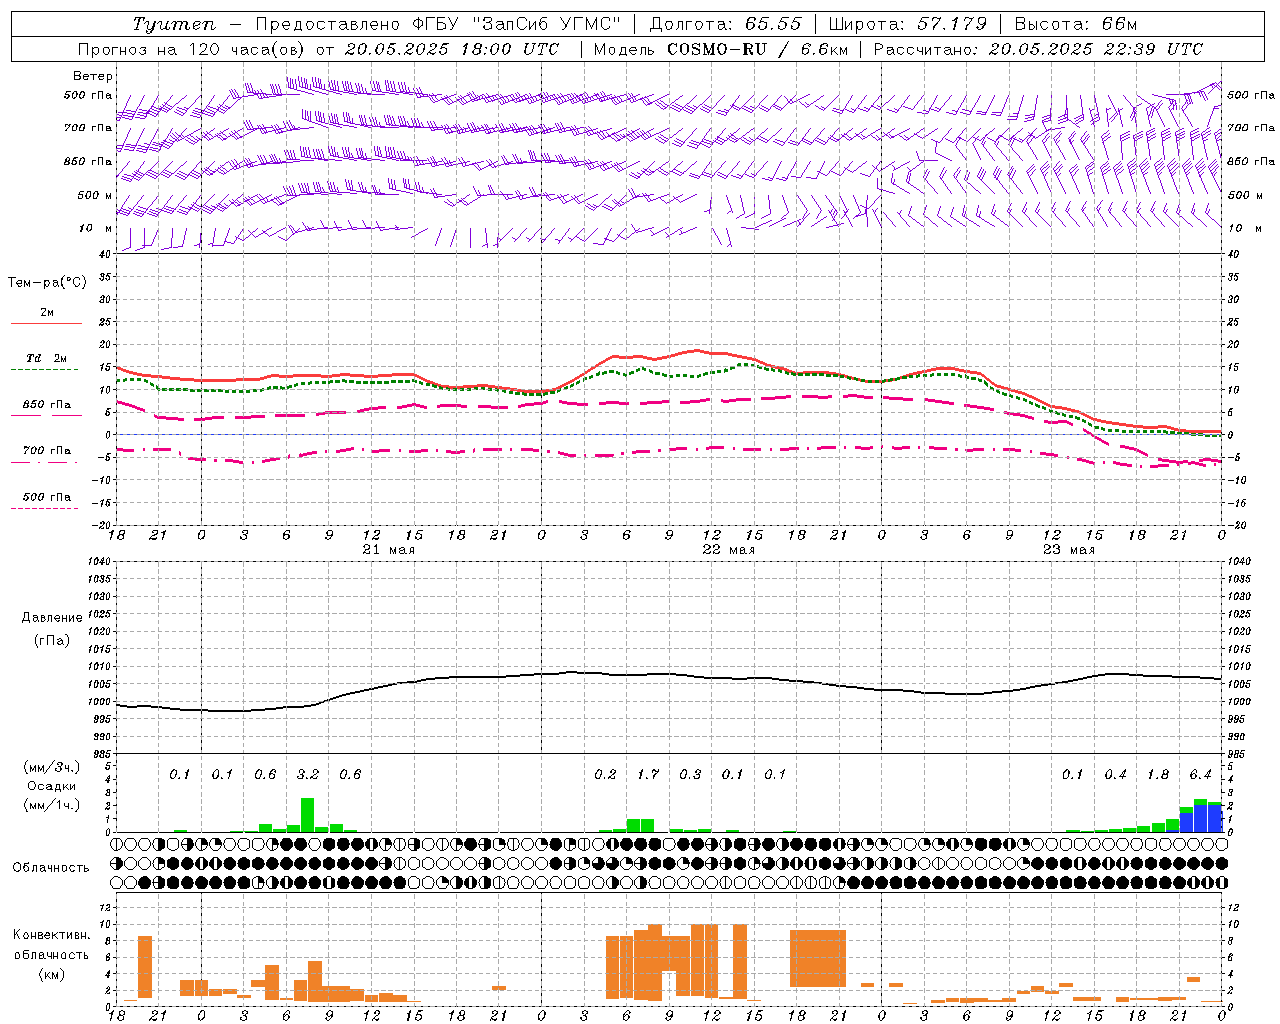Image resolution: width=1280 pixels, height=1024 pixels.
Task: Click the "(мм/3ч.)" precipitation unit label
Action: click(x=52, y=767)
